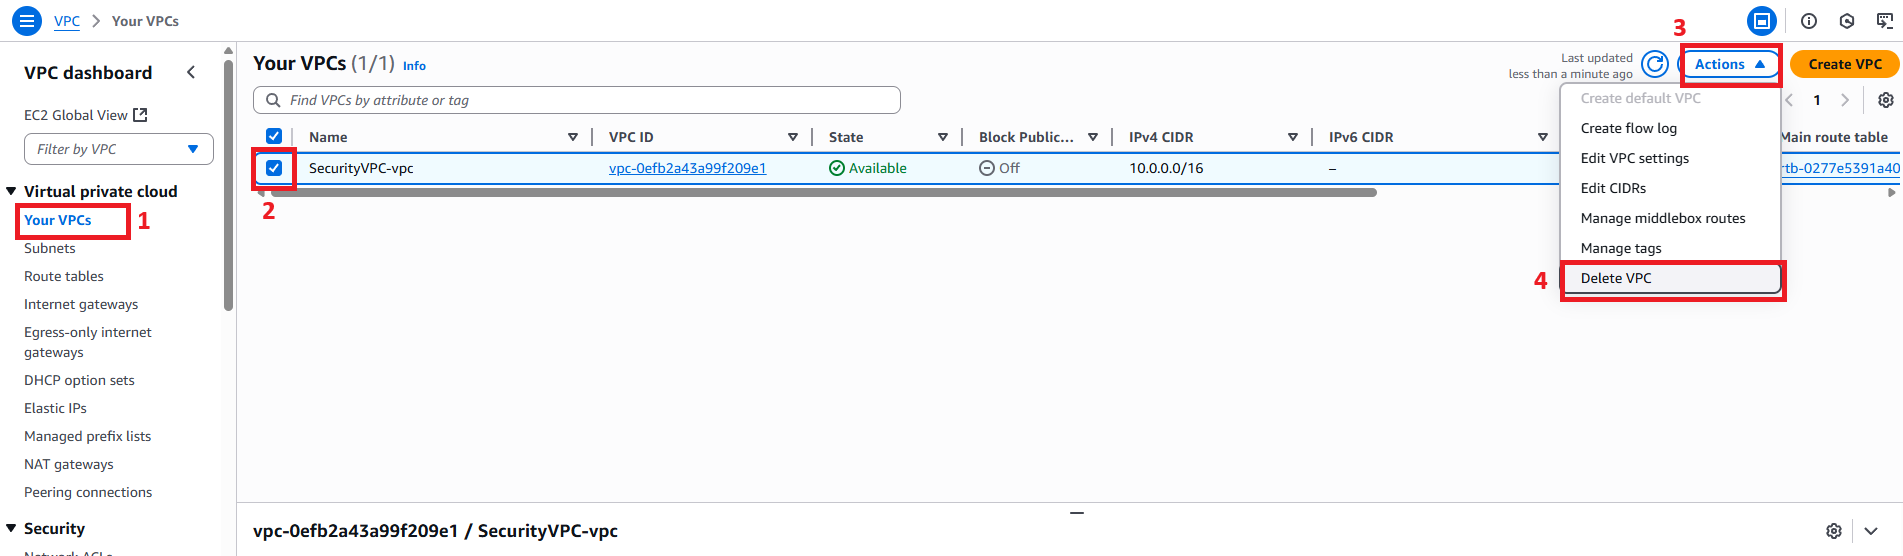Click the Find VPCs search field
Screen dimensions: 1903x556
(x=577, y=100)
